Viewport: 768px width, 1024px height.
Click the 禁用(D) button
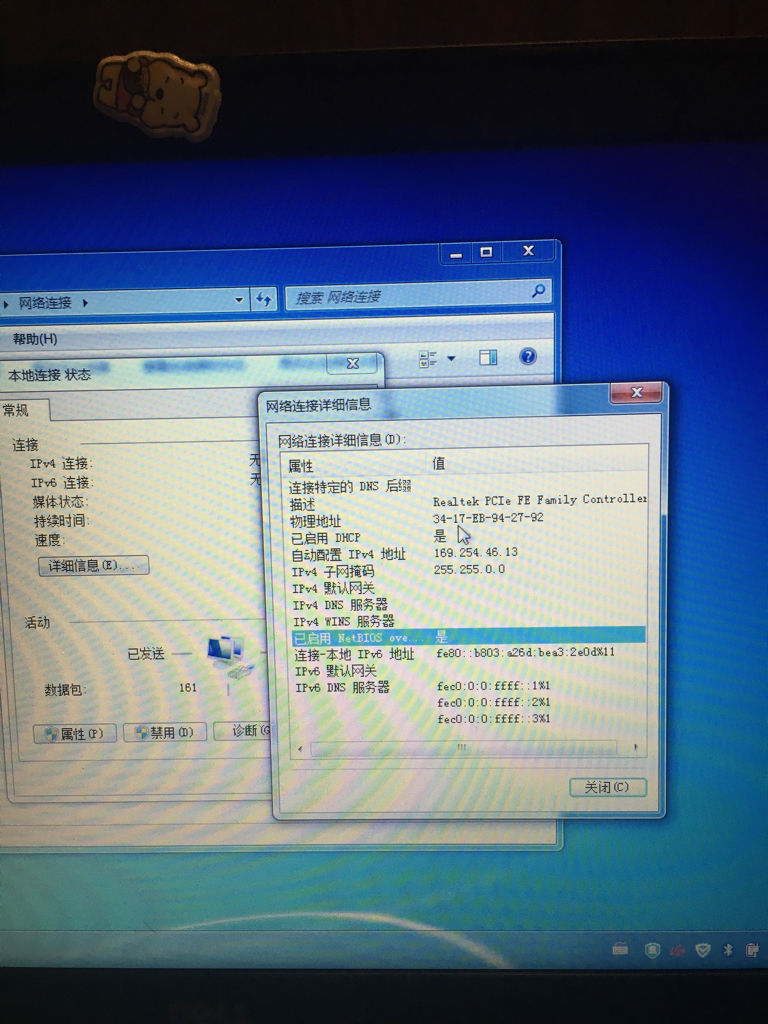tap(165, 732)
